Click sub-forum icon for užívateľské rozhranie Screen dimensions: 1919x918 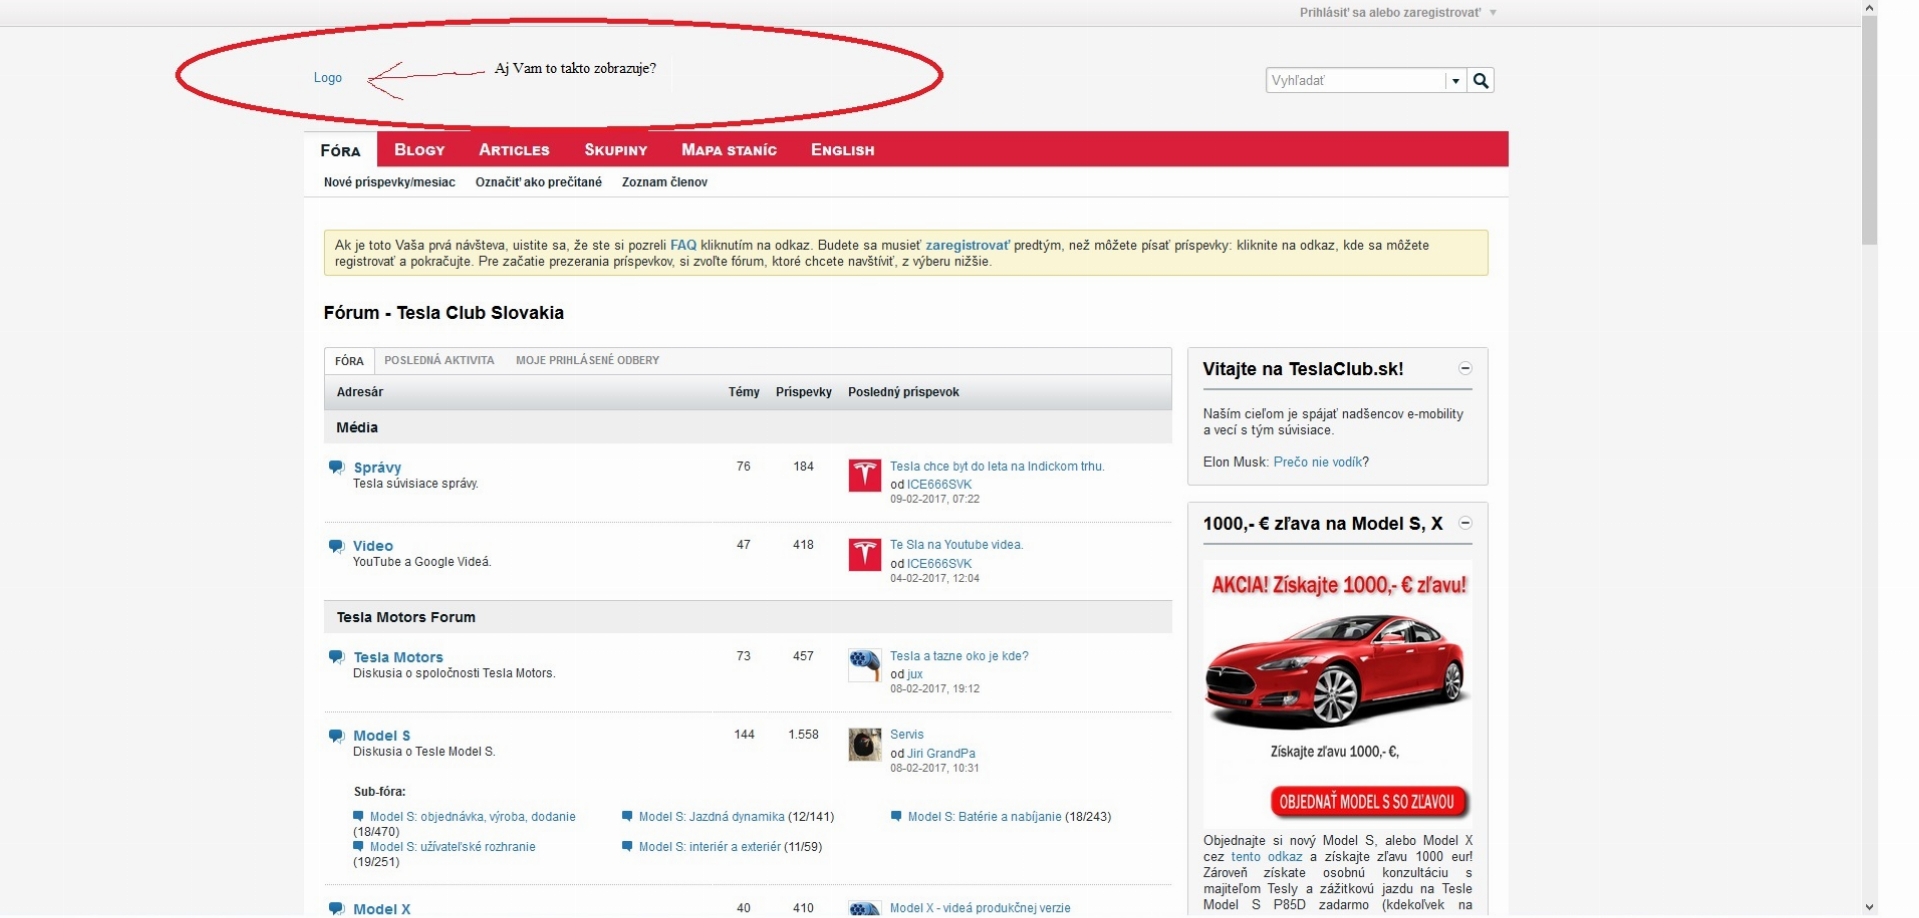point(358,846)
